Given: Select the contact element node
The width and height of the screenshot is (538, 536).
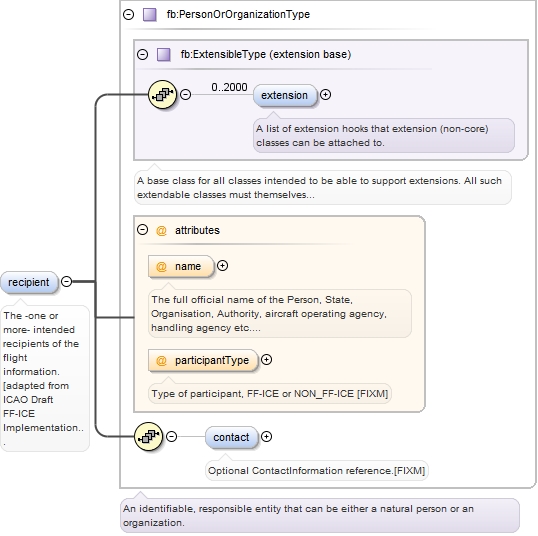Looking at the screenshot, I should [231, 437].
